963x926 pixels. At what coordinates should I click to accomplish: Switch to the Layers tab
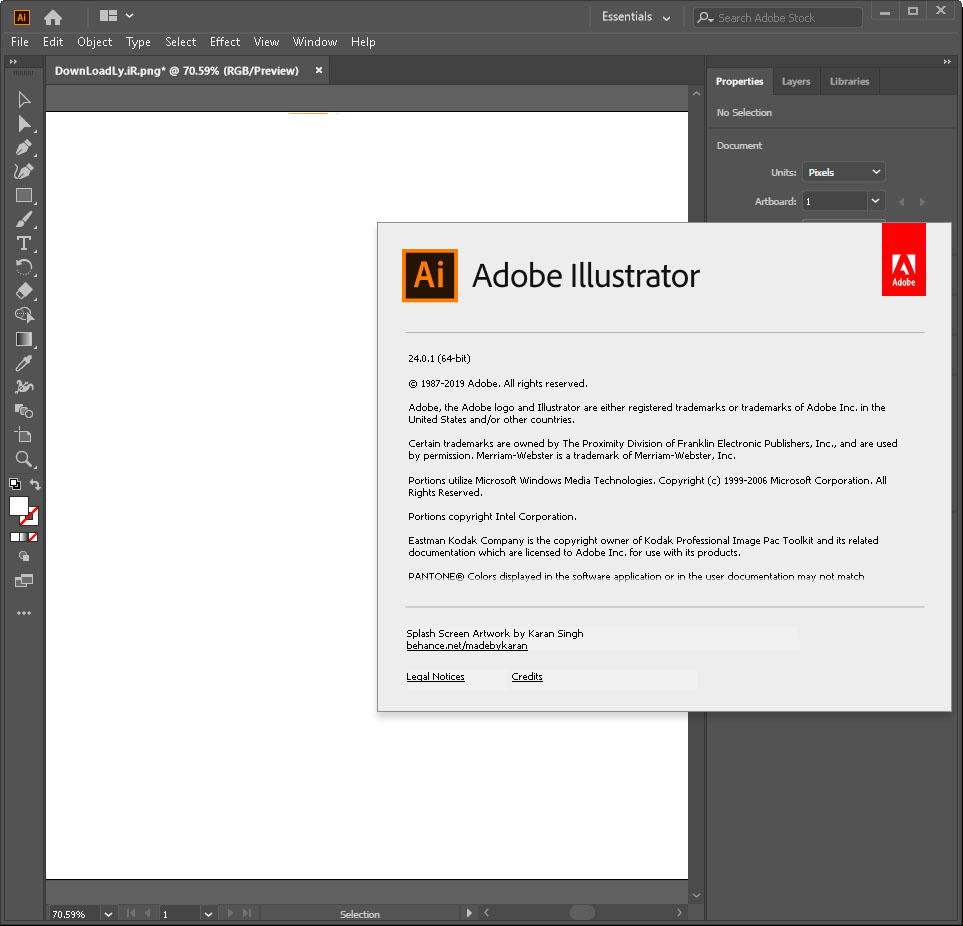click(x=796, y=81)
